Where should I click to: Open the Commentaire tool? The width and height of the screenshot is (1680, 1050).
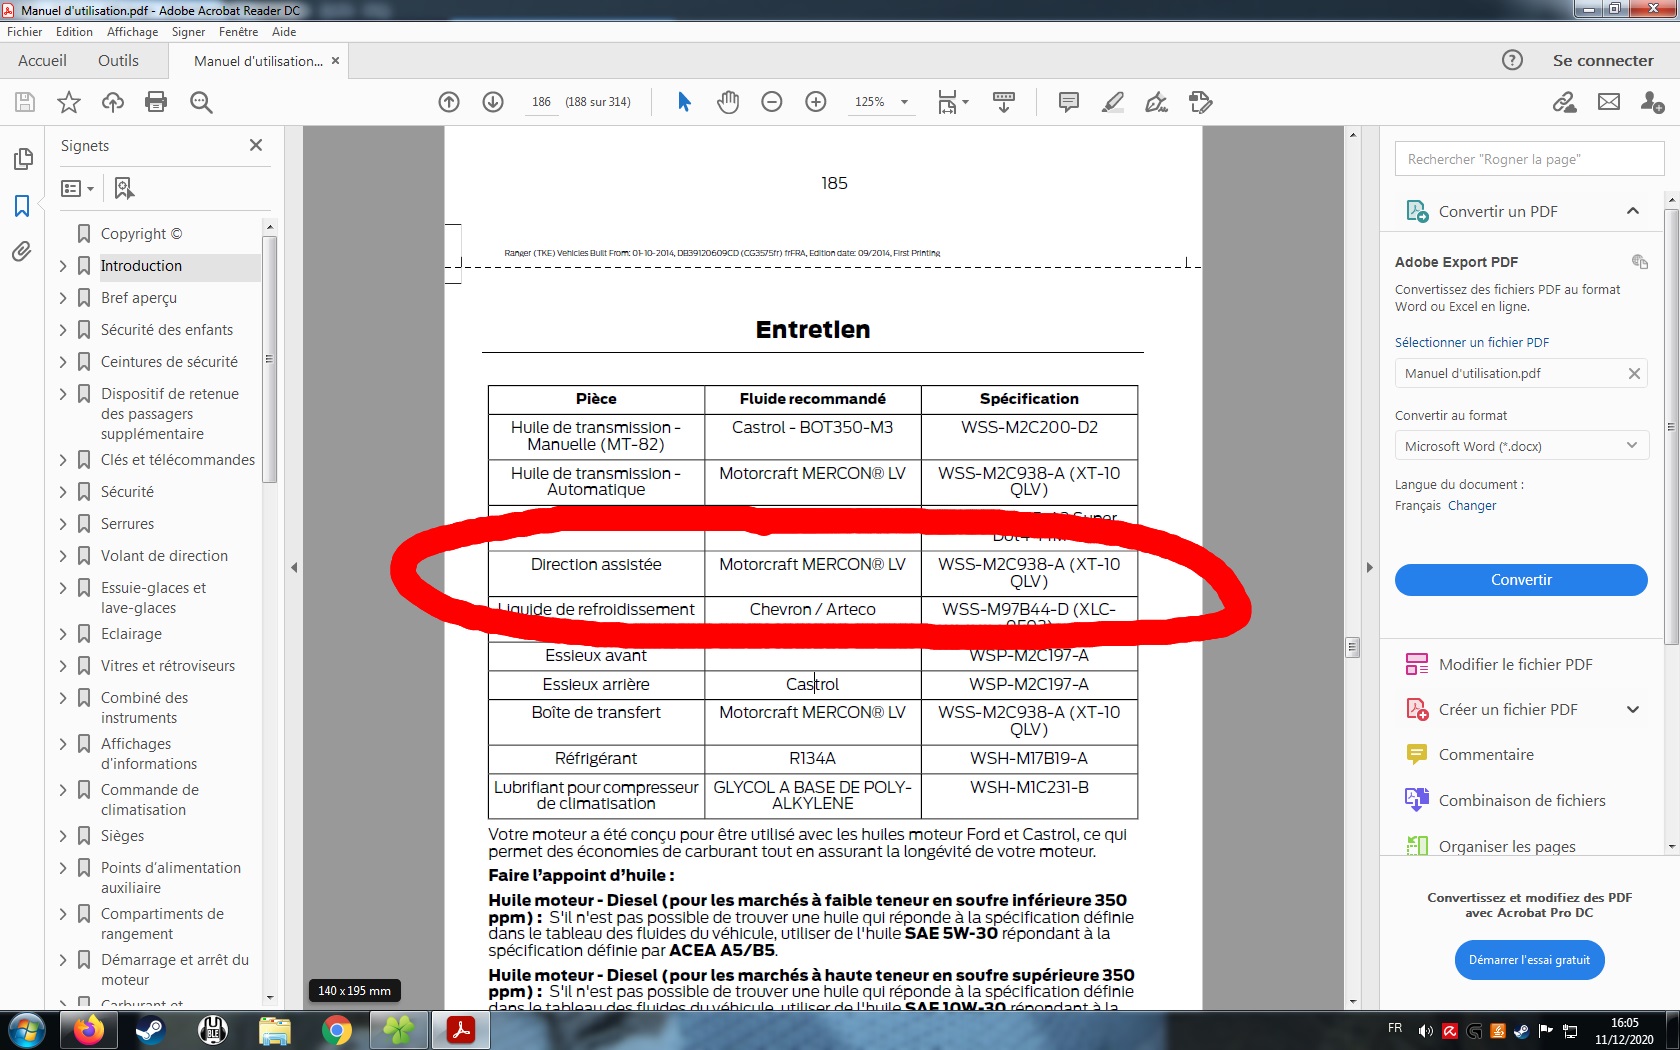[x=1485, y=755]
